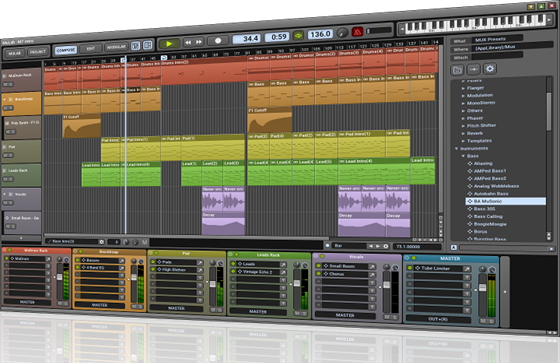Switch to the COMPOSE tab
560x363 pixels.
pyautogui.click(x=66, y=50)
